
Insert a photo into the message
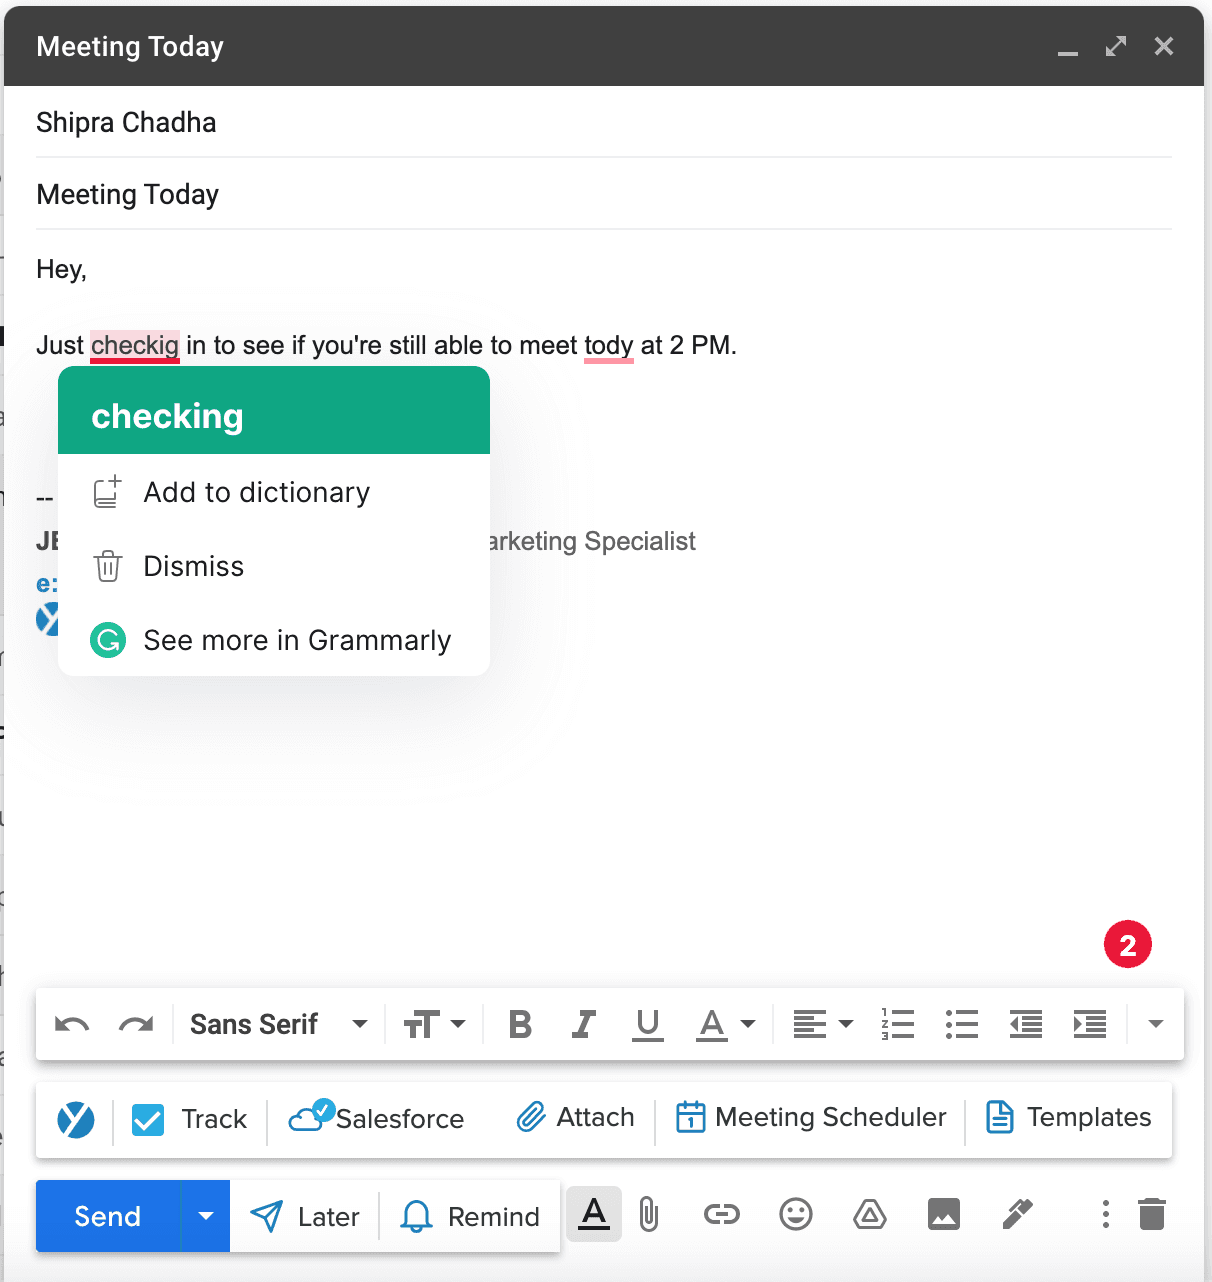[x=943, y=1215]
